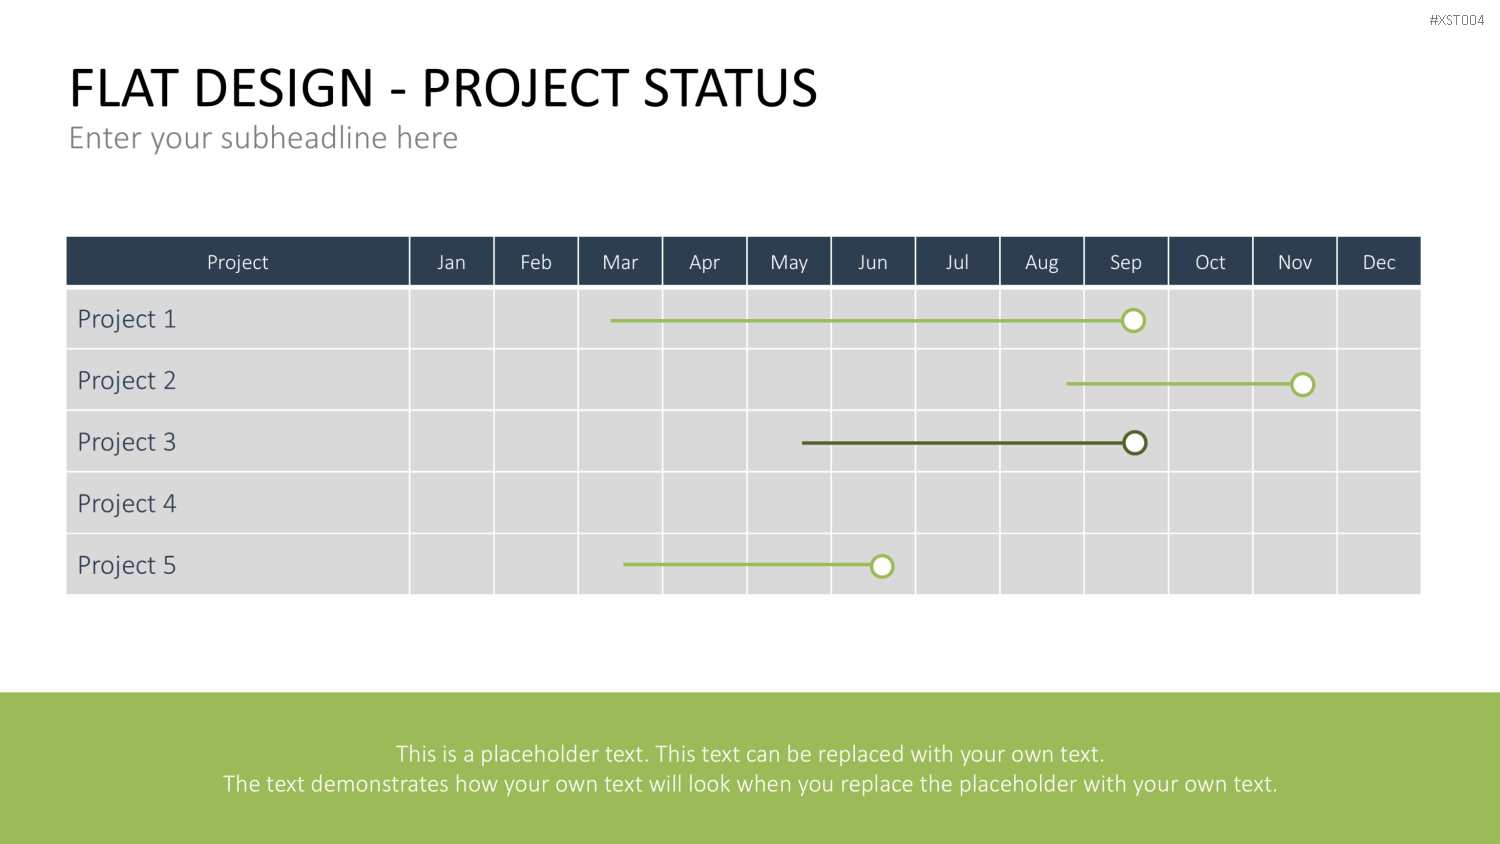
Task: Click the Dec month header cell
Action: coord(1379,262)
